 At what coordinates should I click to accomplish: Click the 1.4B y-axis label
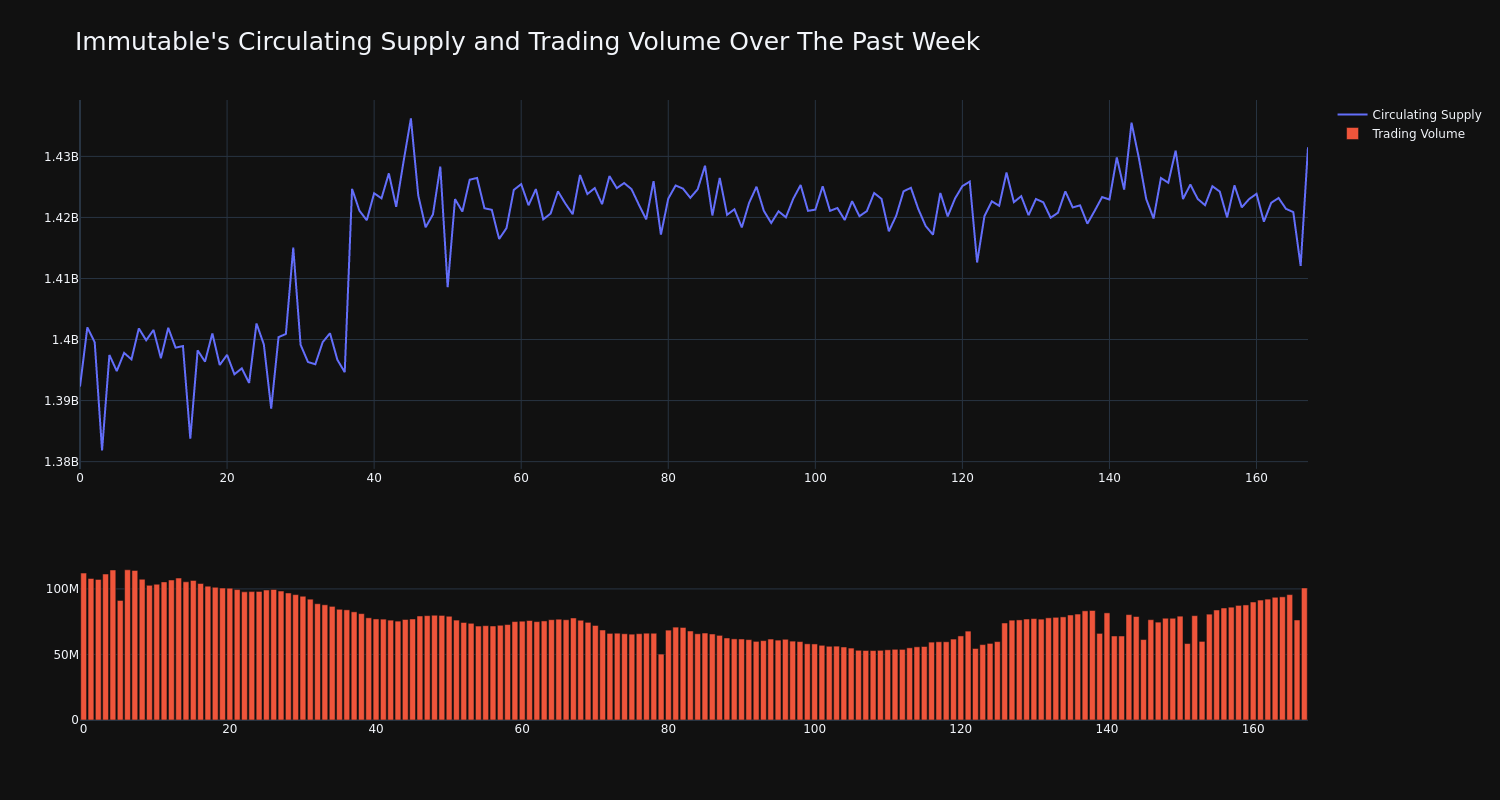coord(65,340)
